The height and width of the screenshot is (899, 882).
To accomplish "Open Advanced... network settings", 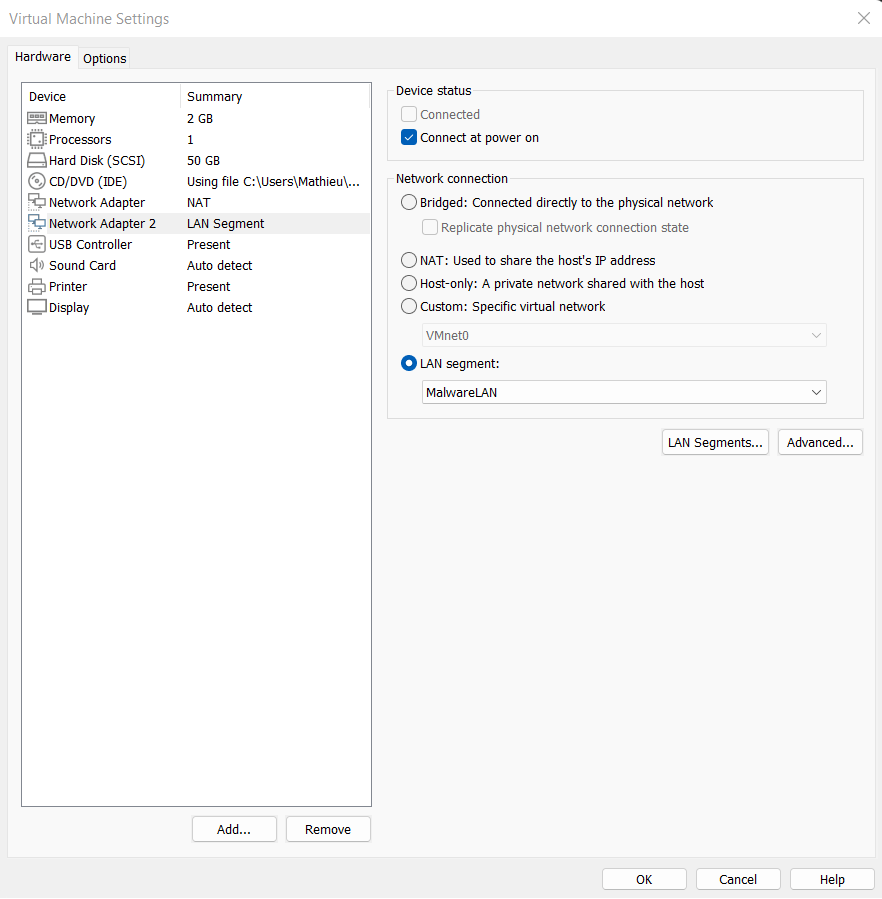I will click(820, 442).
